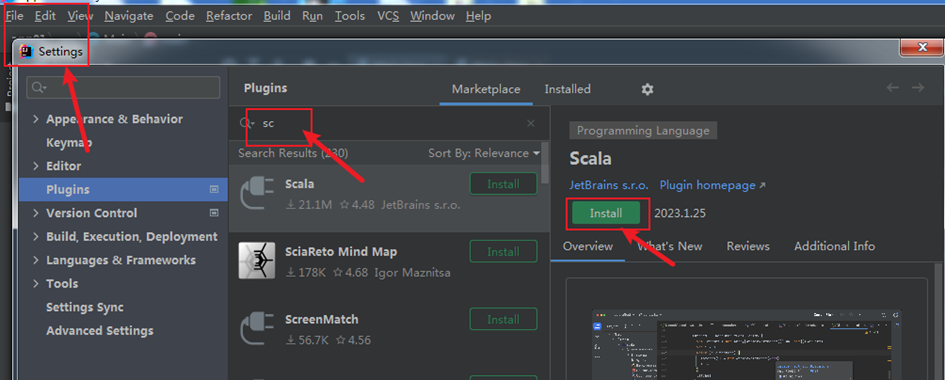Clear the plugin search text with the X icon
Viewport: 945px width, 380px height.
530,123
